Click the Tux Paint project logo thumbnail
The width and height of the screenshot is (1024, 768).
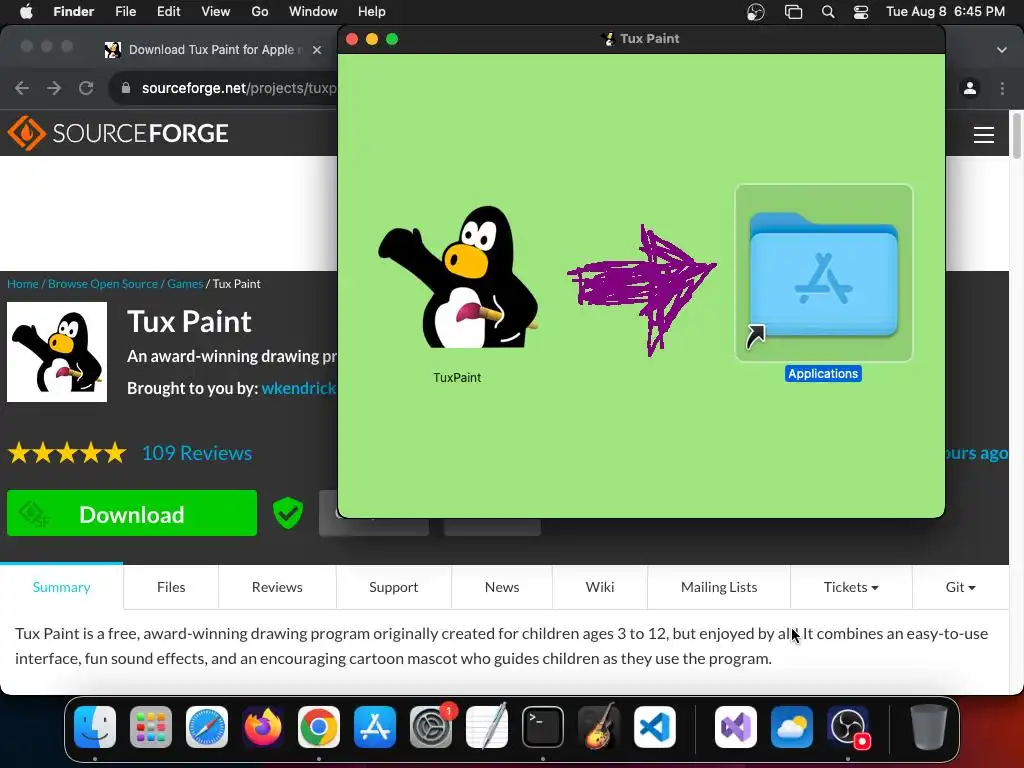[x=57, y=352]
